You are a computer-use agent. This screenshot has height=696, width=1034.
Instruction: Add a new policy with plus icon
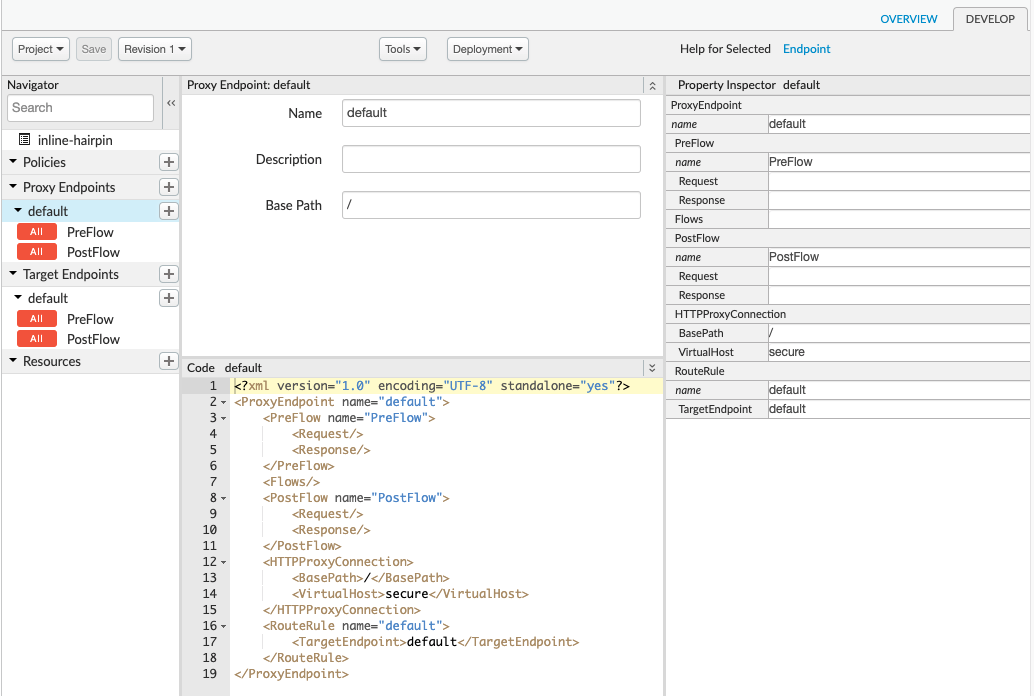tap(169, 162)
